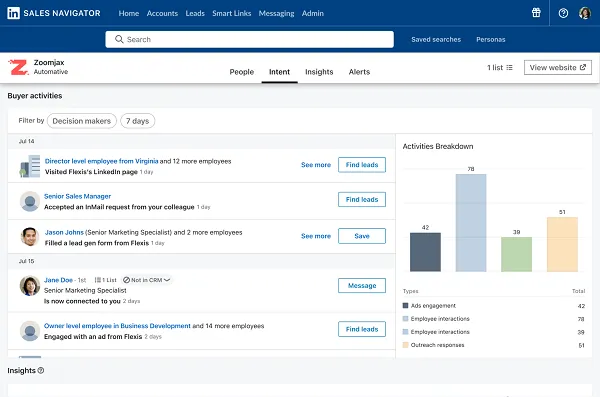
Task: Click the Outreach responses legend swatch
Action: coord(406,345)
